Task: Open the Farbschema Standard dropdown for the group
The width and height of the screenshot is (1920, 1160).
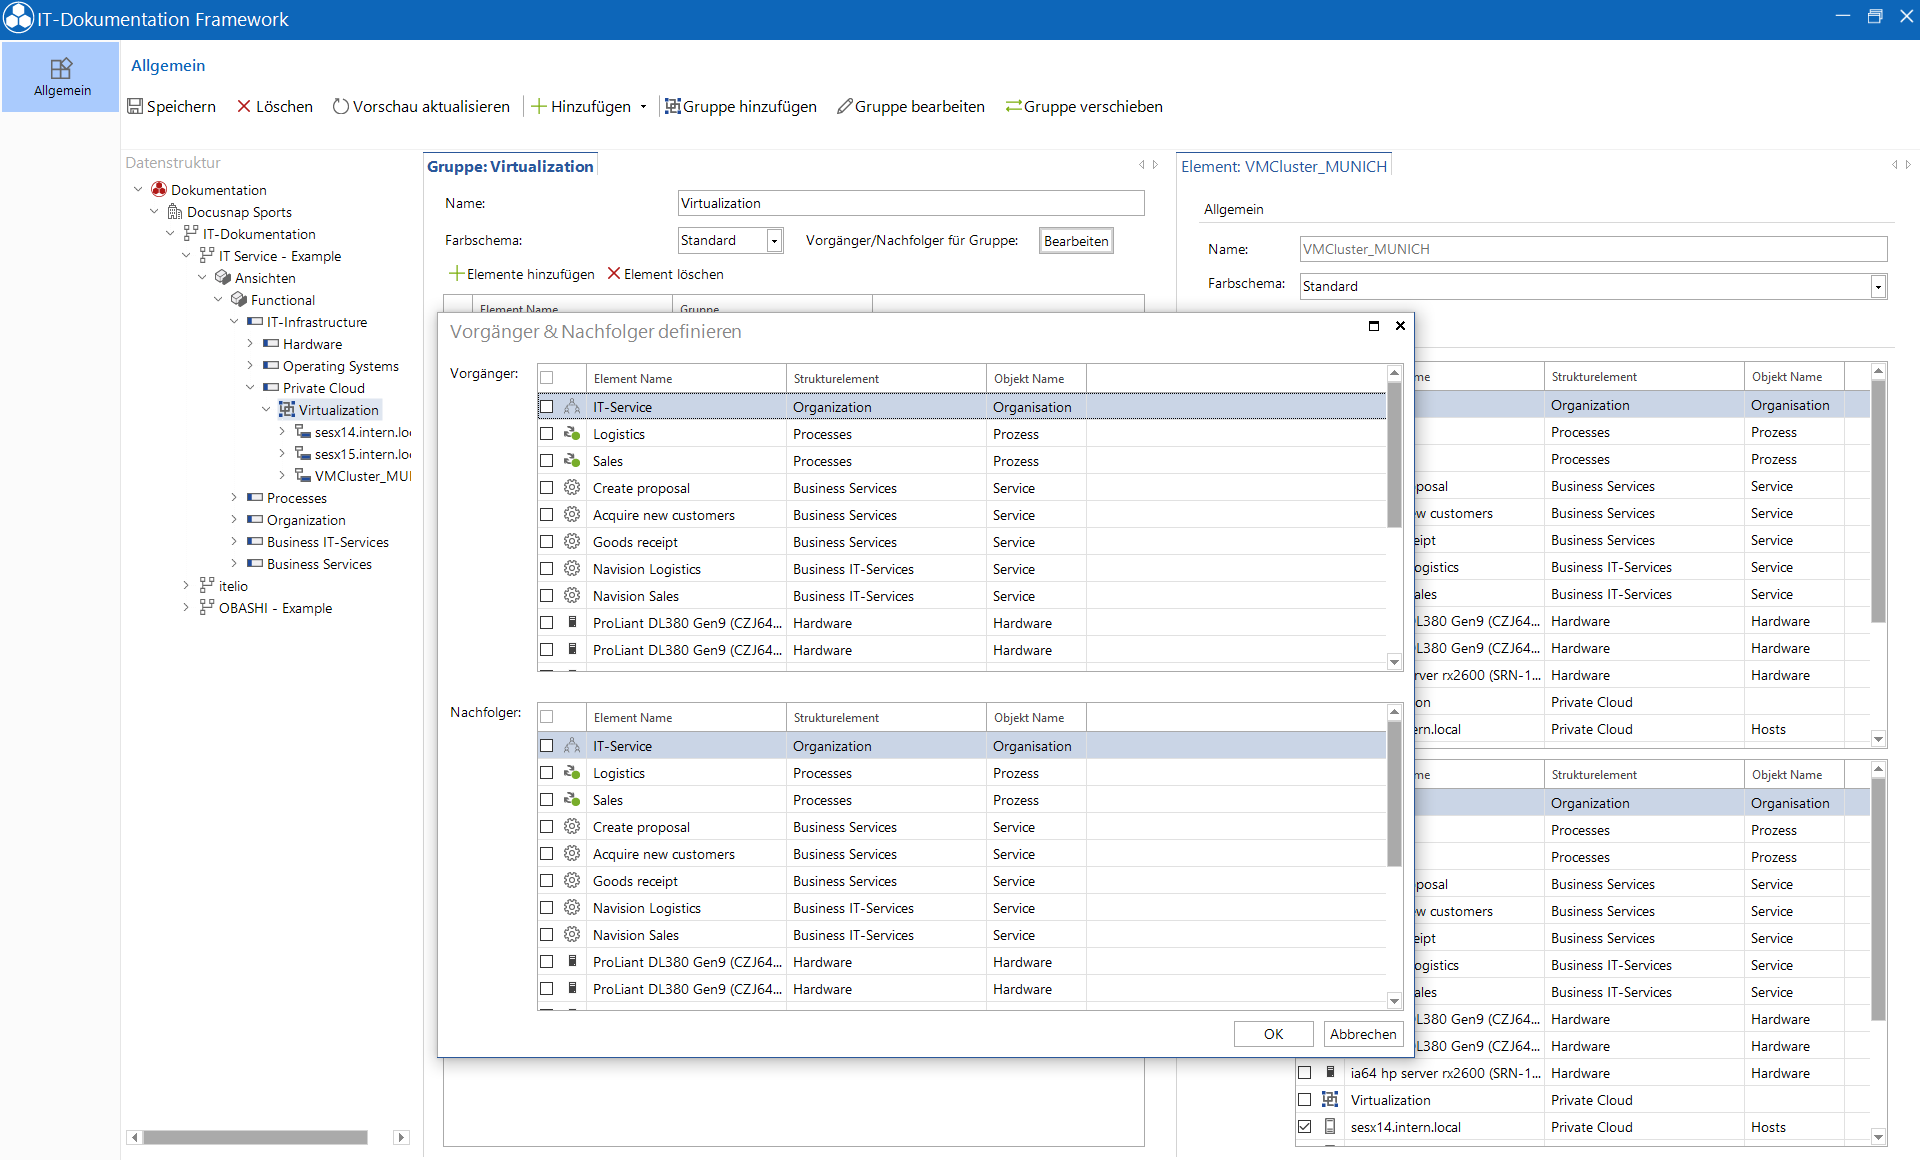Action: click(x=774, y=241)
